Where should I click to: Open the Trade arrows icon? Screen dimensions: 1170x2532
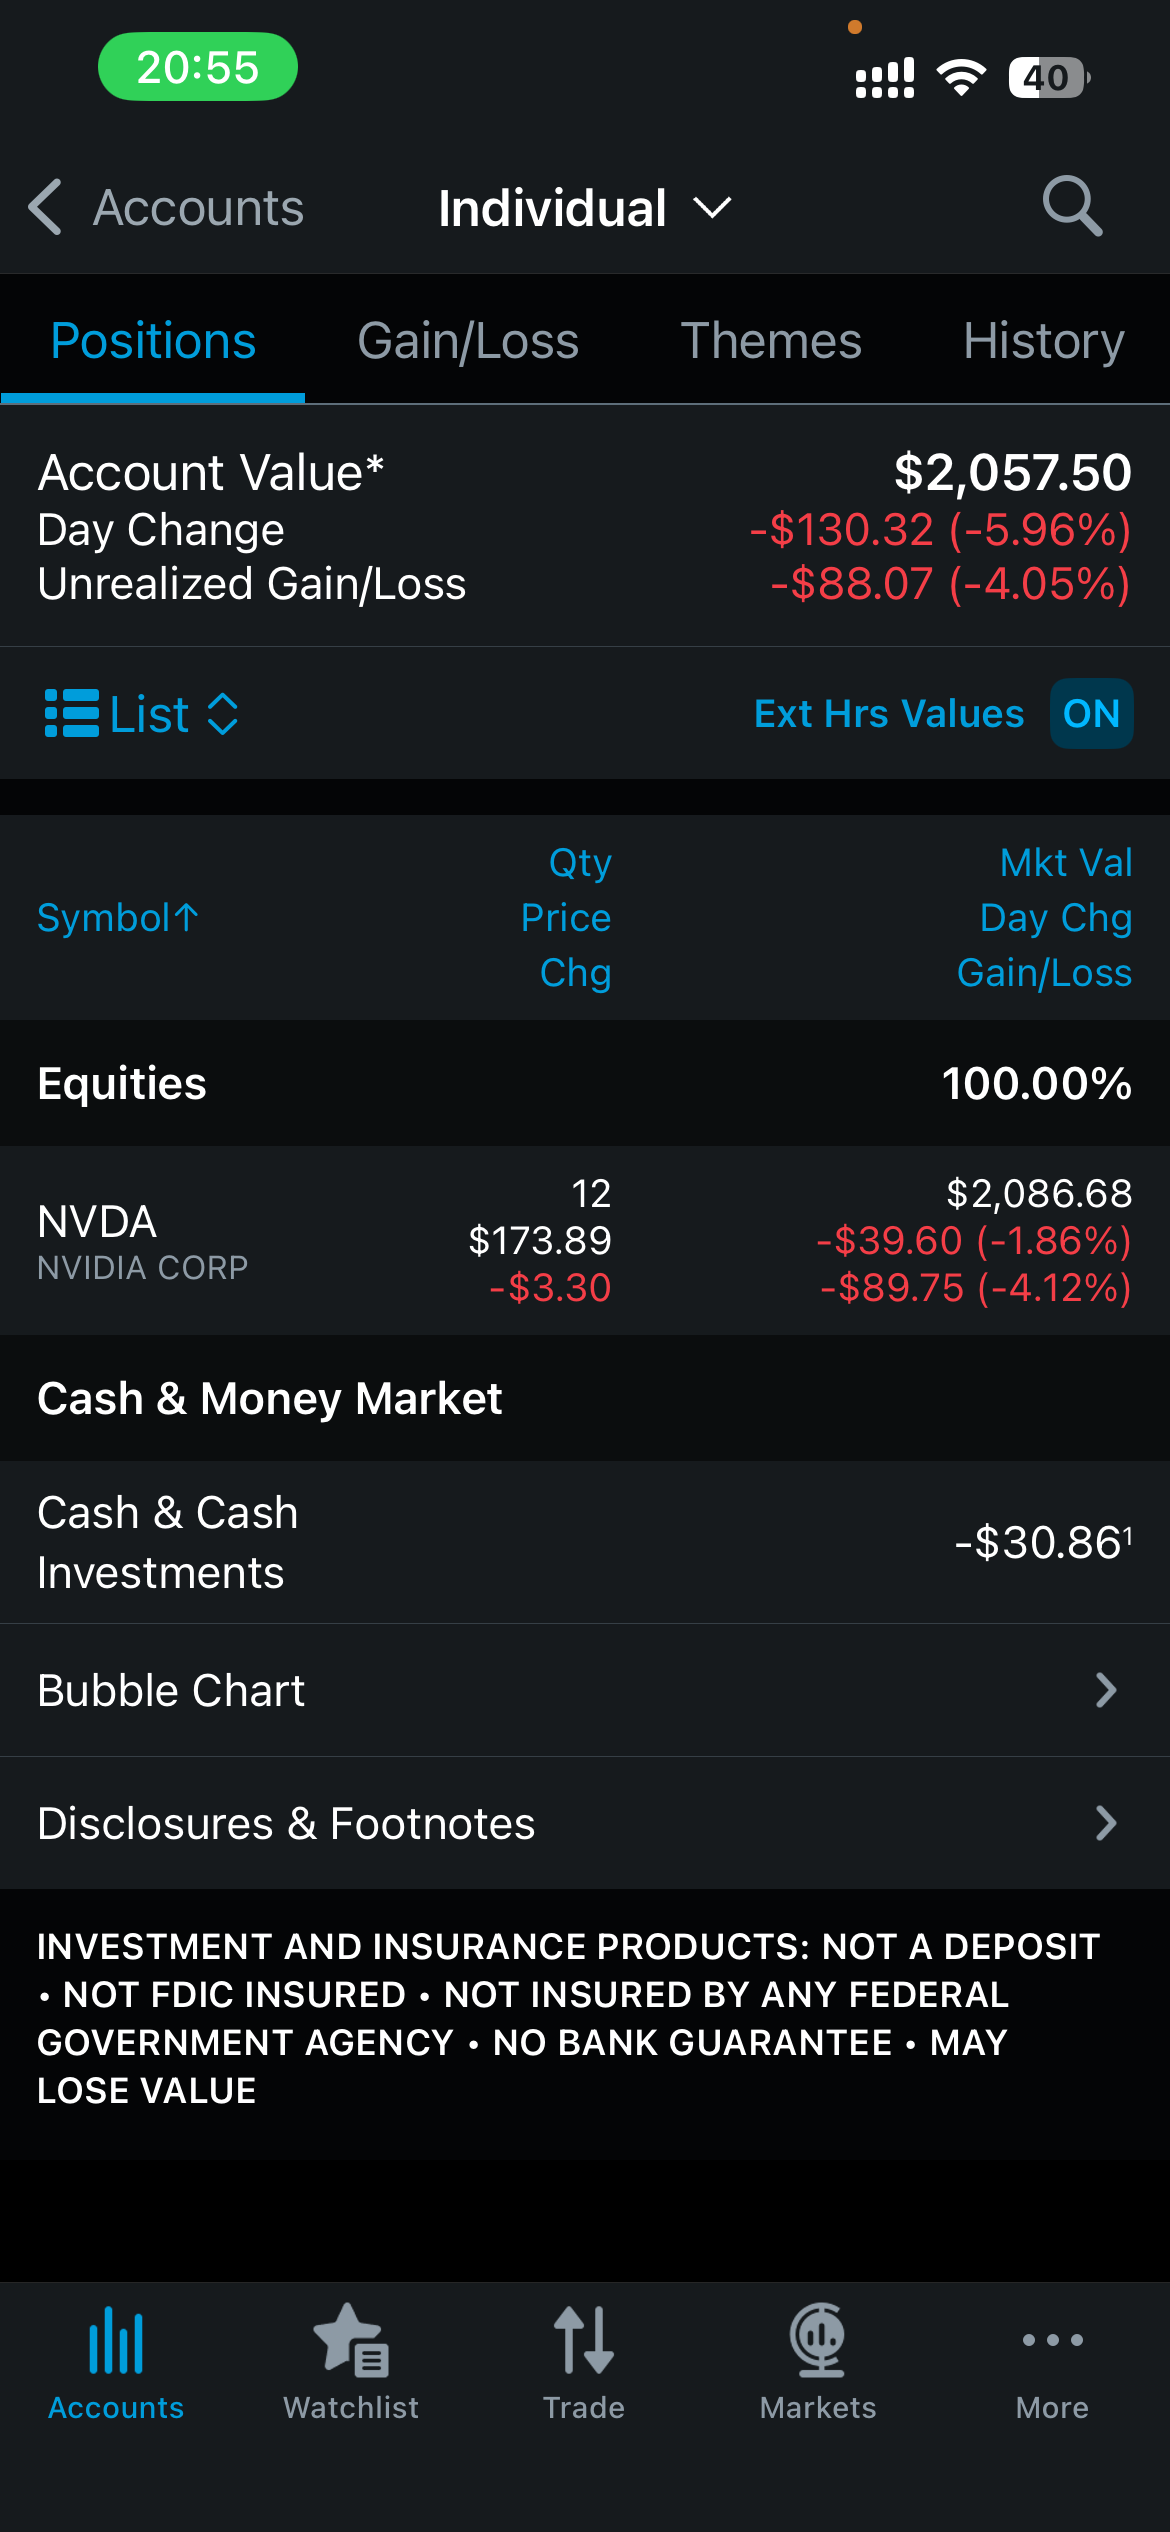584,2340
